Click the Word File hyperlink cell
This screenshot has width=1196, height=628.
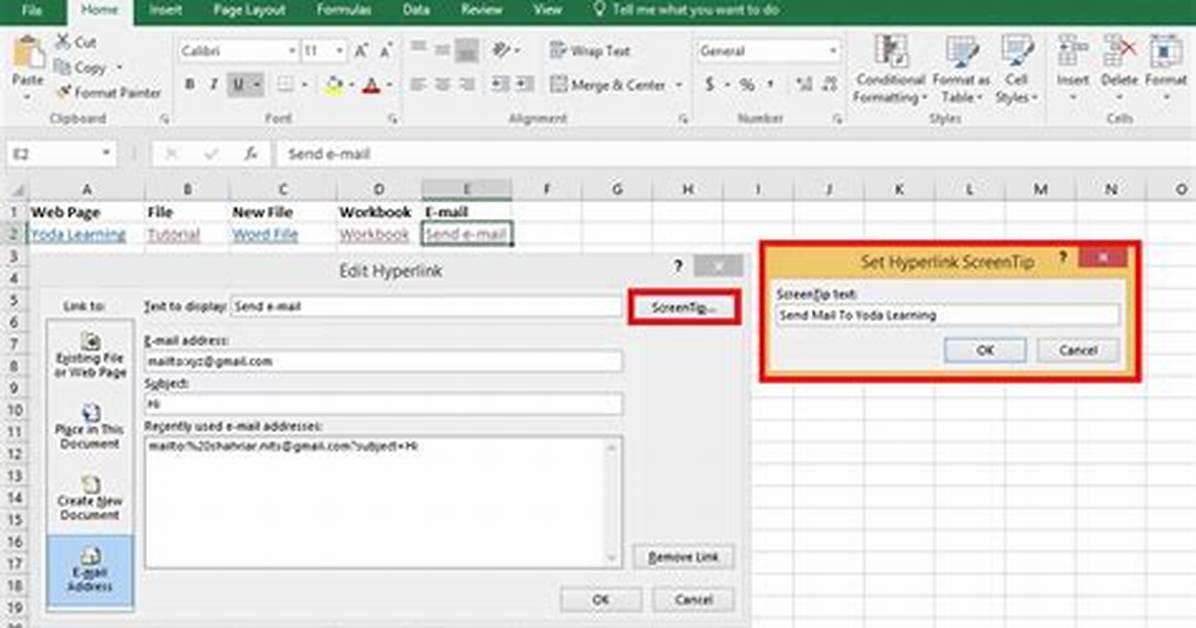click(265, 234)
